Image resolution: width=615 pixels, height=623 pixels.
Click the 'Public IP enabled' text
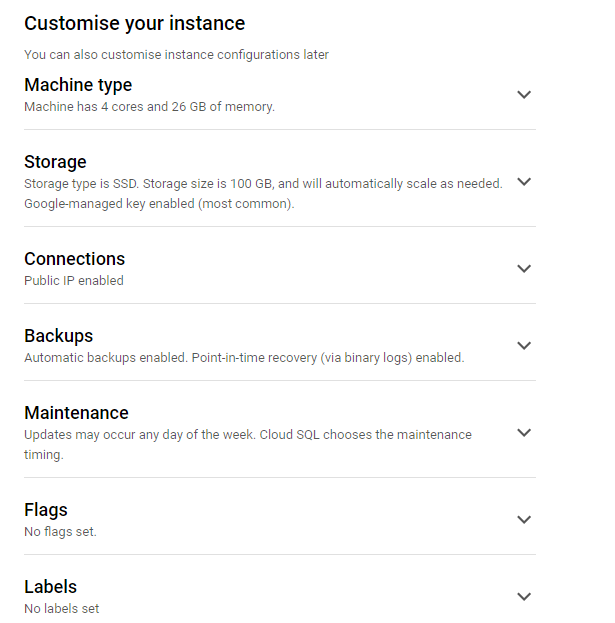(x=74, y=281)
